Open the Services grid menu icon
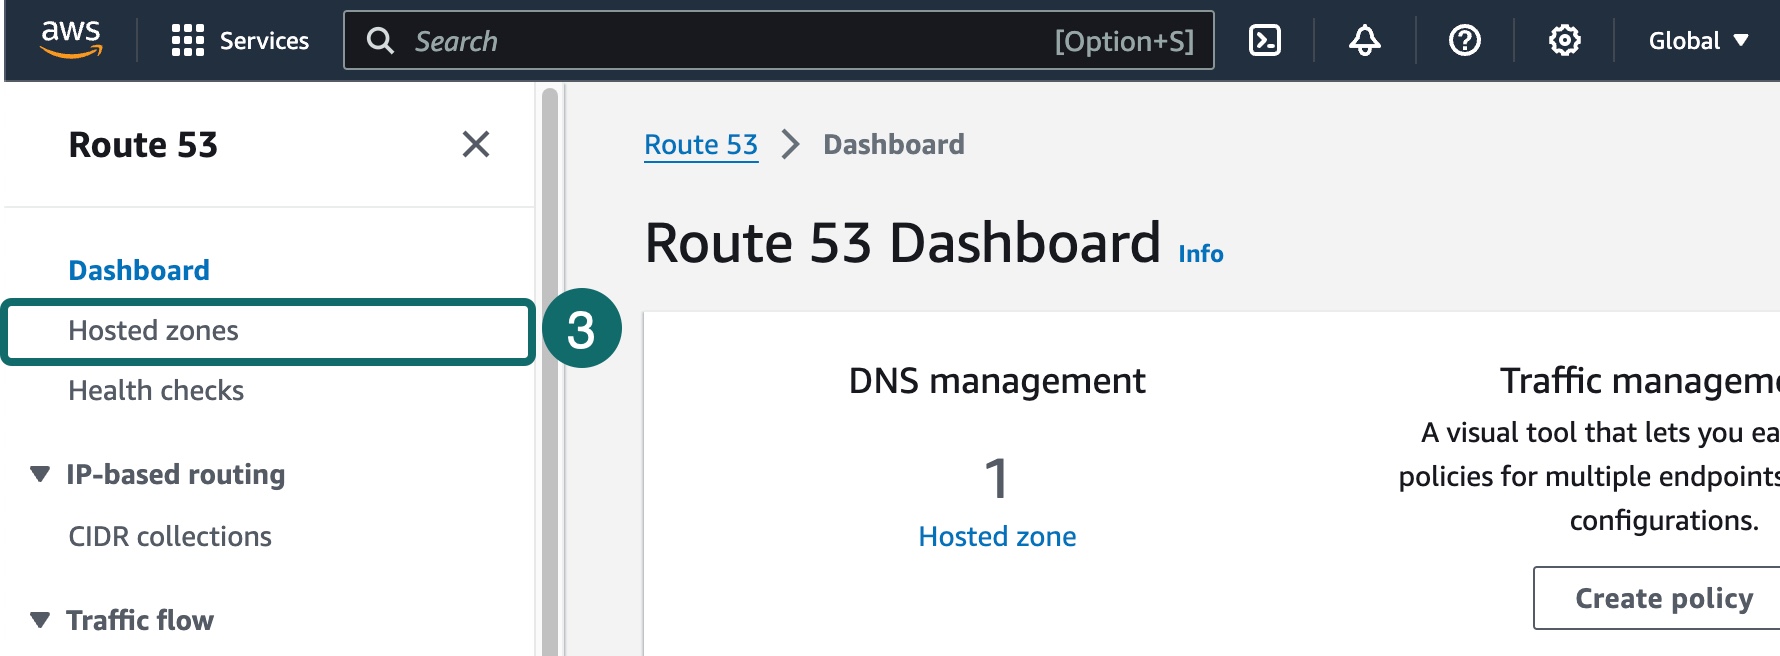This screenshot has width=1780, height=656. [x=187, y=40]
